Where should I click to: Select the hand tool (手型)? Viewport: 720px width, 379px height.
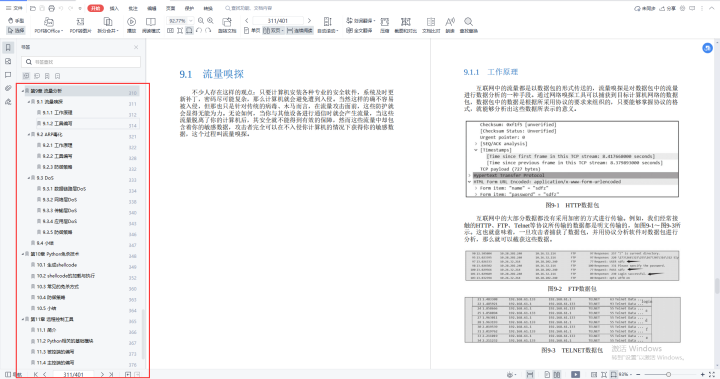pos(16,21)
